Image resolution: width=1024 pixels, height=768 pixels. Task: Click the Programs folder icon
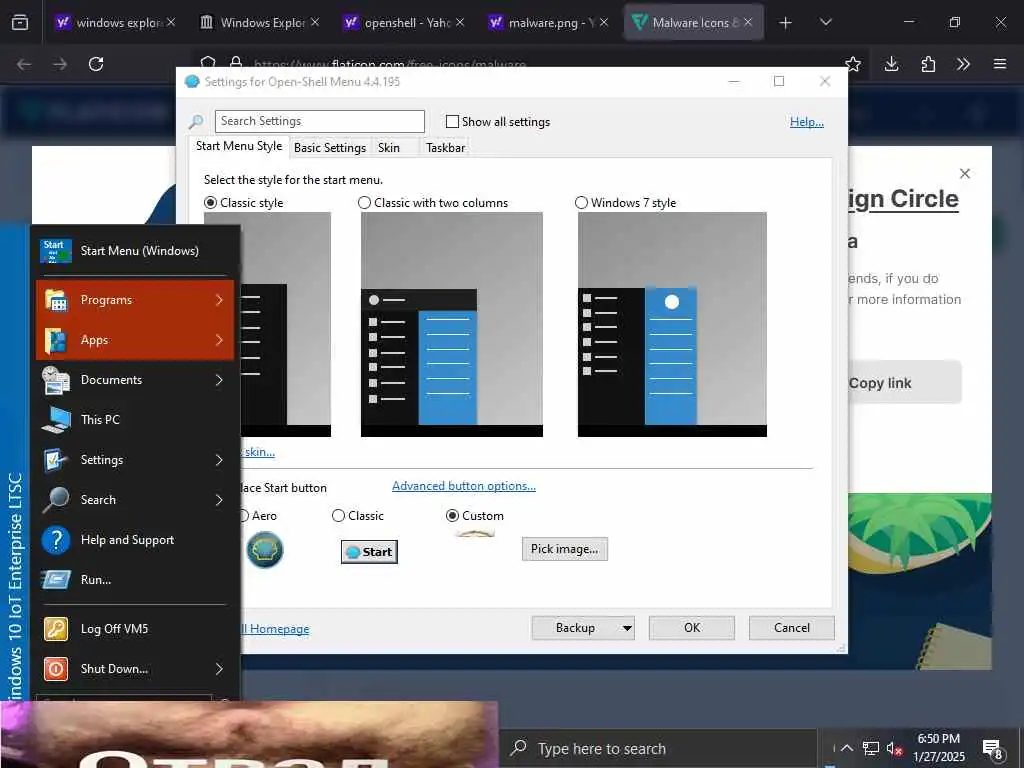[56, 300]
